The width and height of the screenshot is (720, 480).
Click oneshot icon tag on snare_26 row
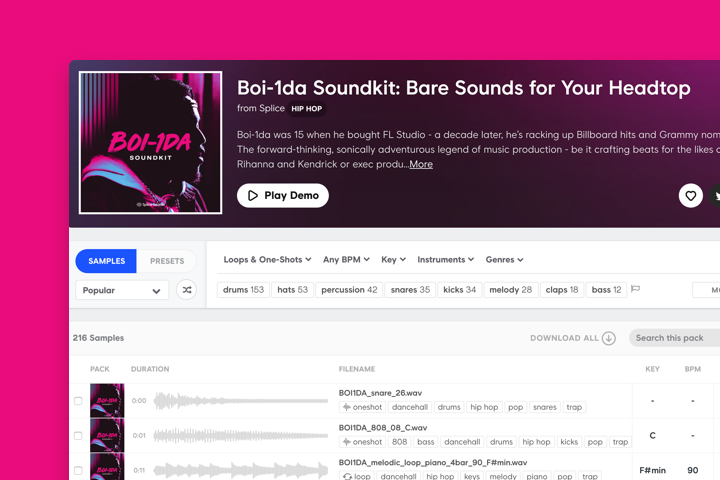362,407
